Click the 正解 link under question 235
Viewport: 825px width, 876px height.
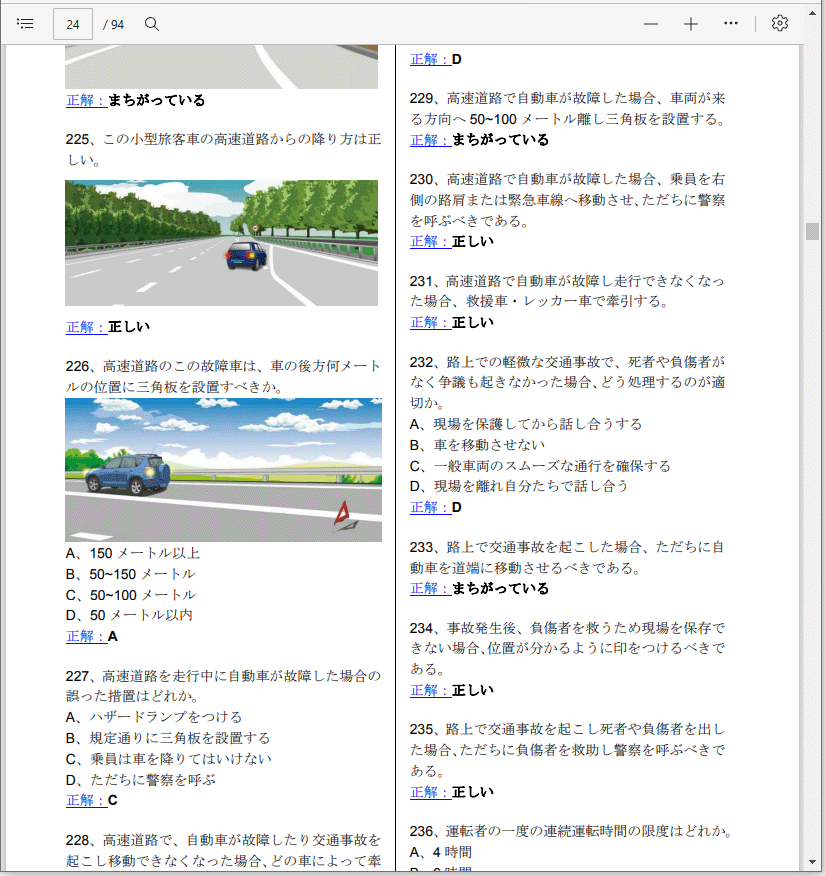(430, 792)
